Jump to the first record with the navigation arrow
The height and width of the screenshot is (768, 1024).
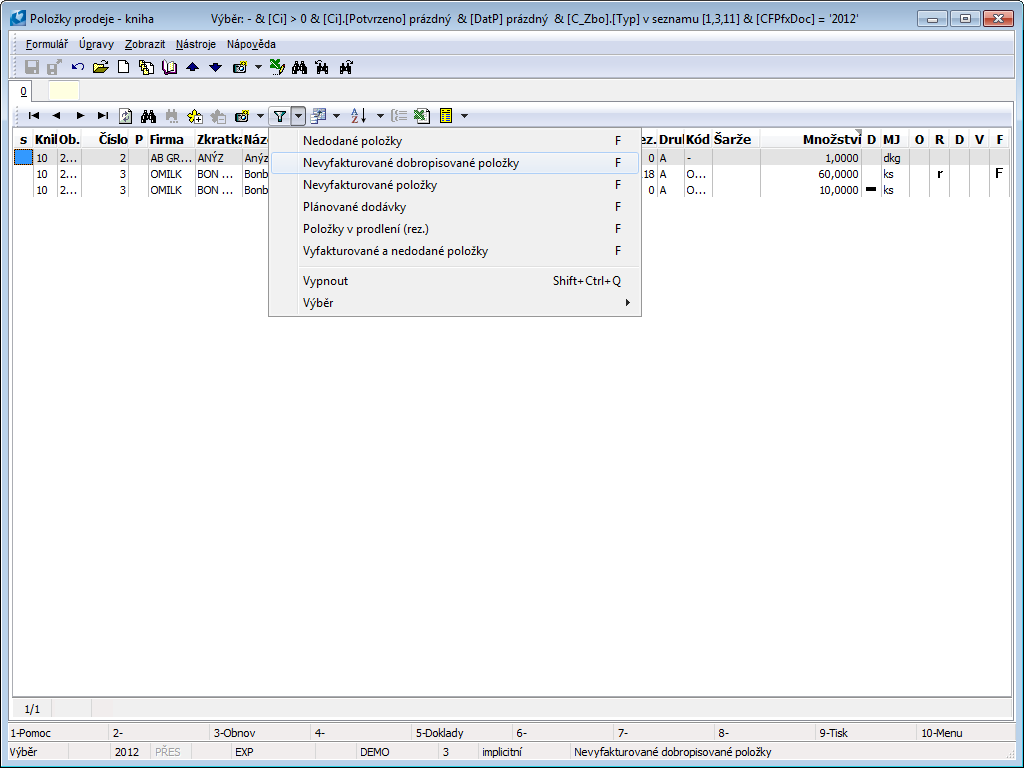(34, 116)
